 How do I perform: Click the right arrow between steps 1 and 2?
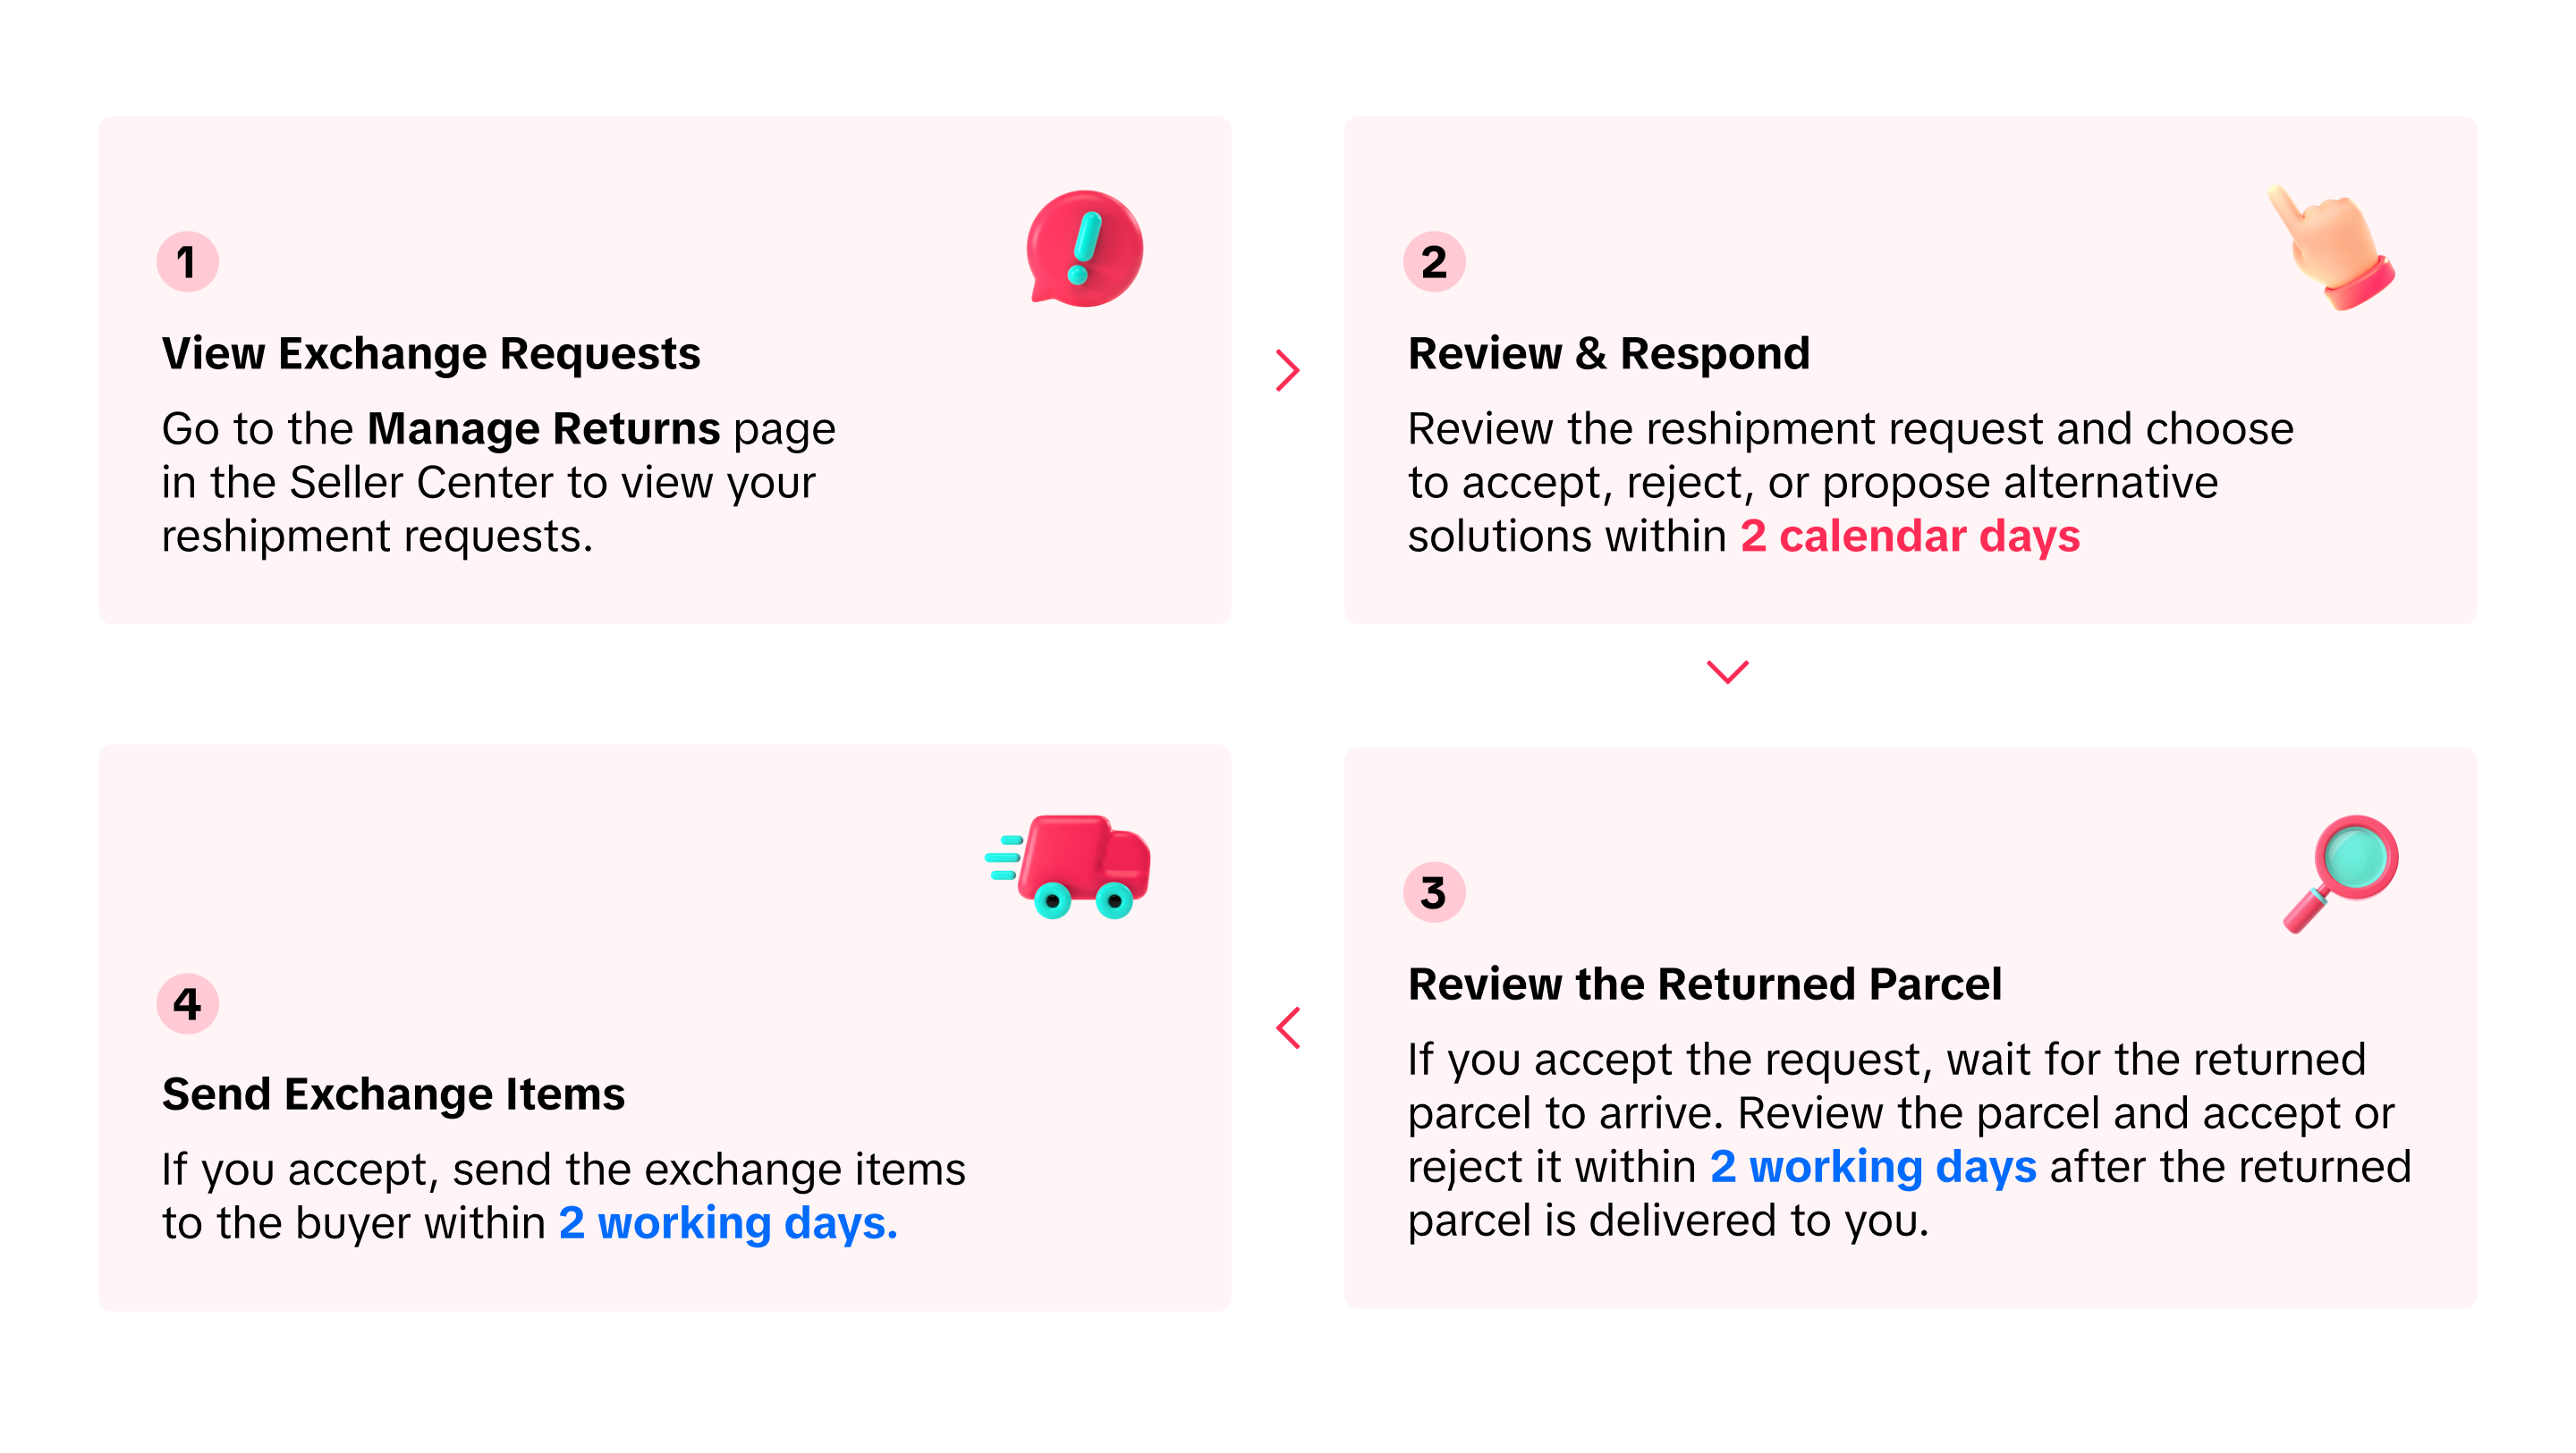tap(1288, 370)
